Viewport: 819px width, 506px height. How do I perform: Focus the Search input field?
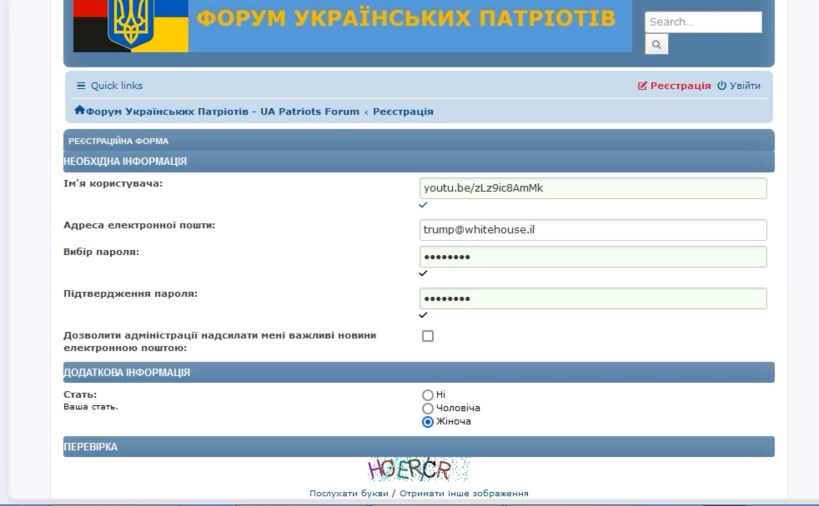[x=703, y=22]
